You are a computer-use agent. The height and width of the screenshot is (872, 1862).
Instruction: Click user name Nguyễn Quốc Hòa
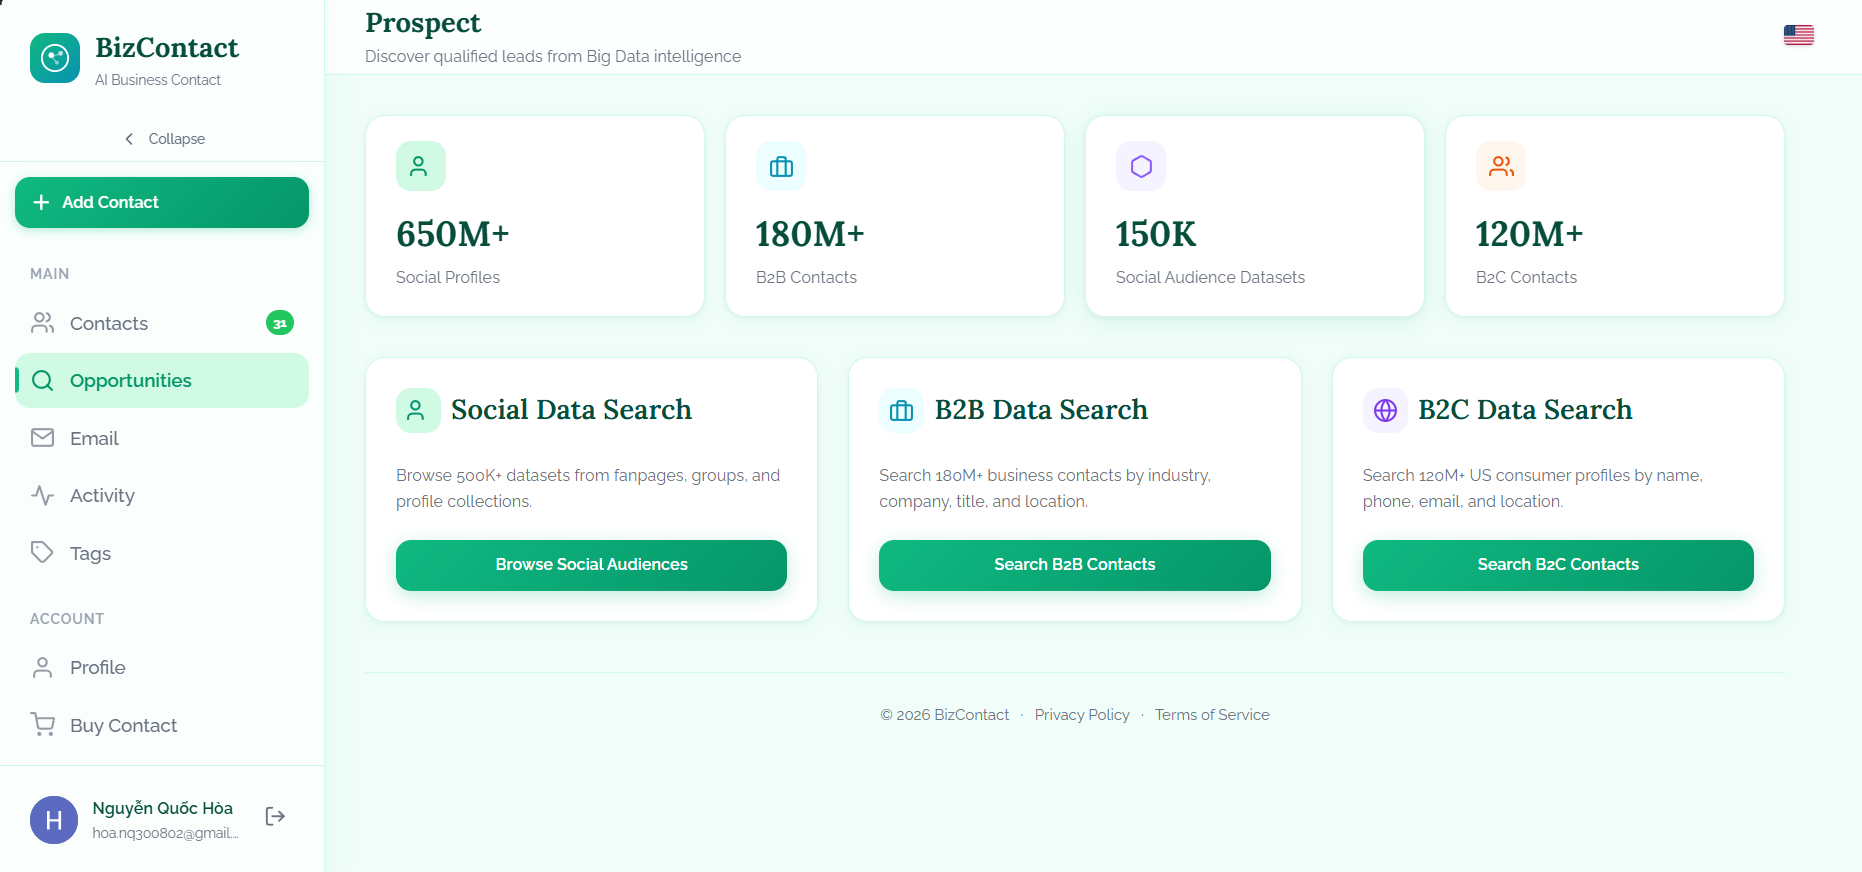[163, 808]
